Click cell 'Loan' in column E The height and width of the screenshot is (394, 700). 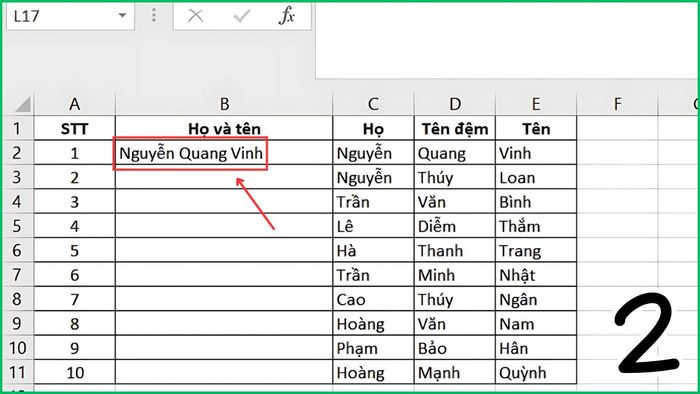[x=536, y=178]
